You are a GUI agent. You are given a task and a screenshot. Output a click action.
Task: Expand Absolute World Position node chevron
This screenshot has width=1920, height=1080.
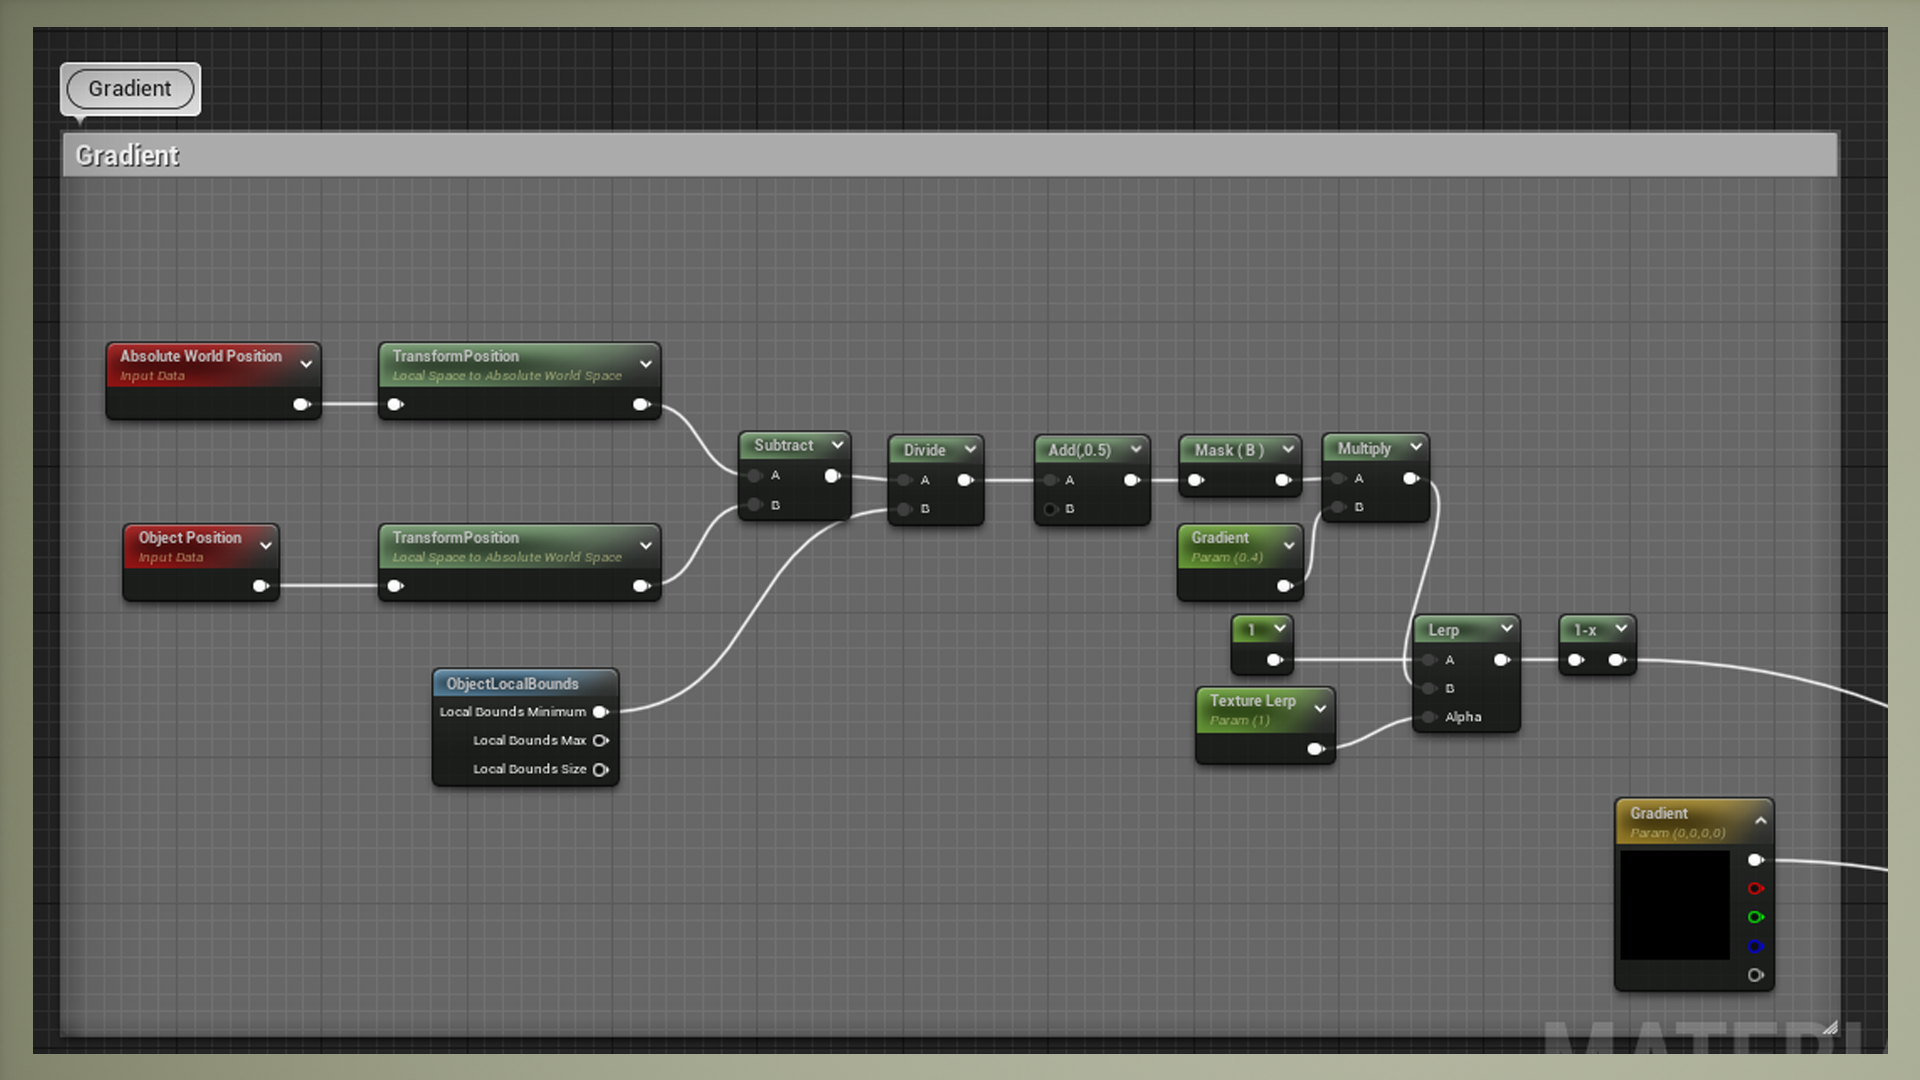pyautogui.click(x=306, y=364)
